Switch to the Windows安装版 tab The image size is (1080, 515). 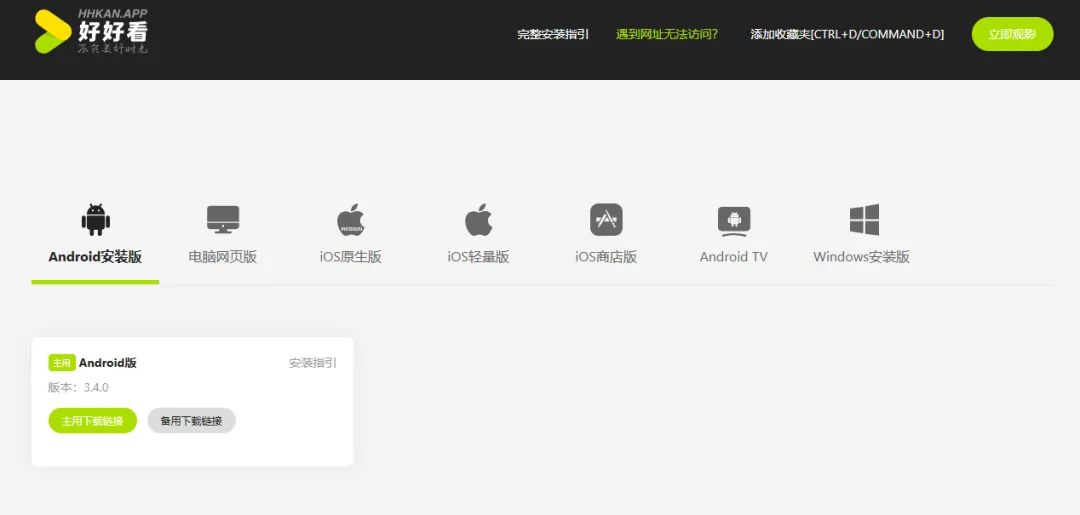[862, 258]
